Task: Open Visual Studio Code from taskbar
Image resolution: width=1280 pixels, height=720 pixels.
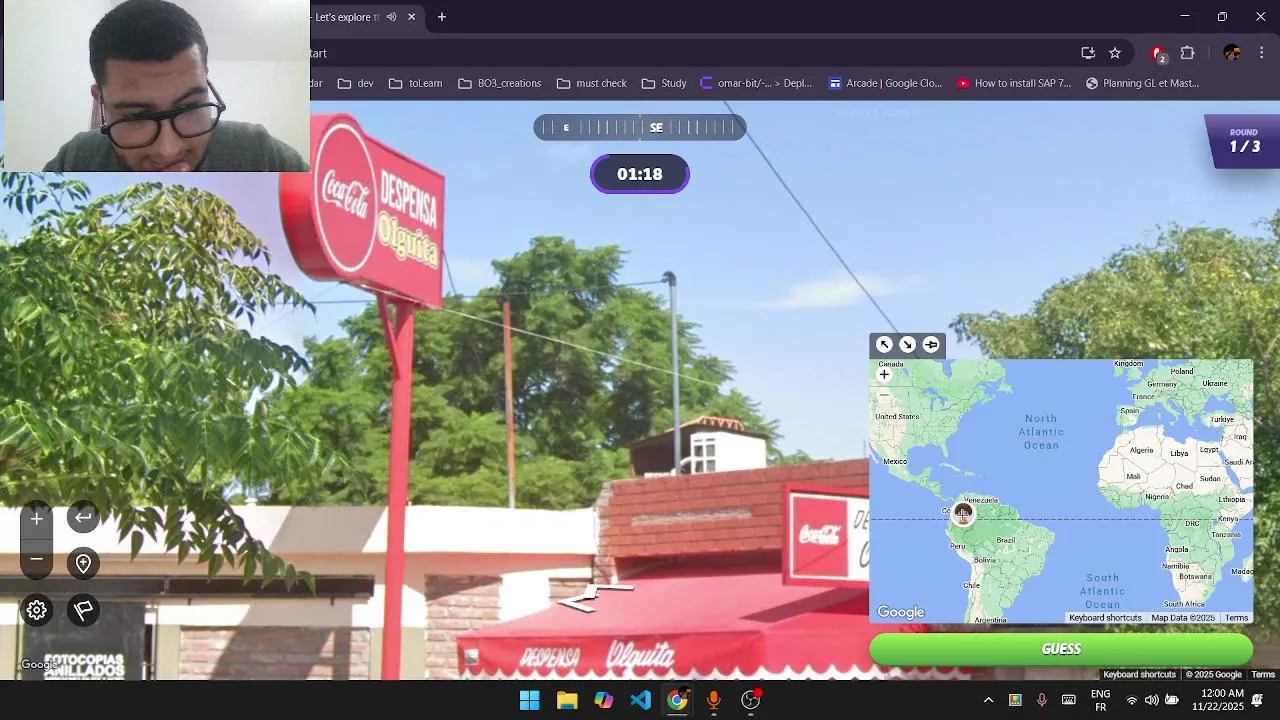Action: (641, 700)
